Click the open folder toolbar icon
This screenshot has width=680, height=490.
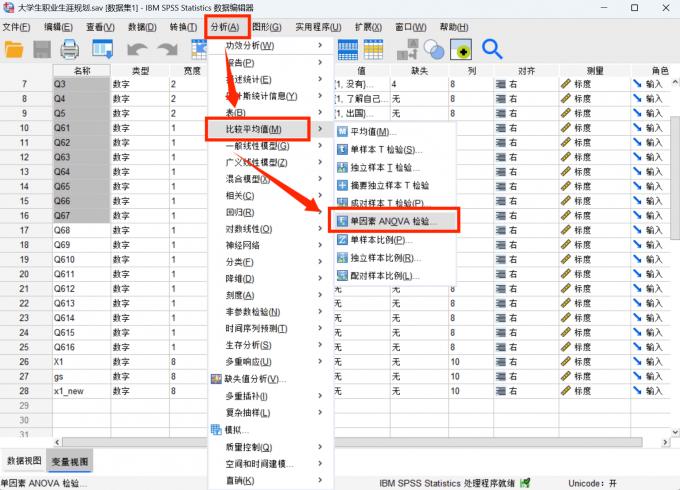(14, 49)
